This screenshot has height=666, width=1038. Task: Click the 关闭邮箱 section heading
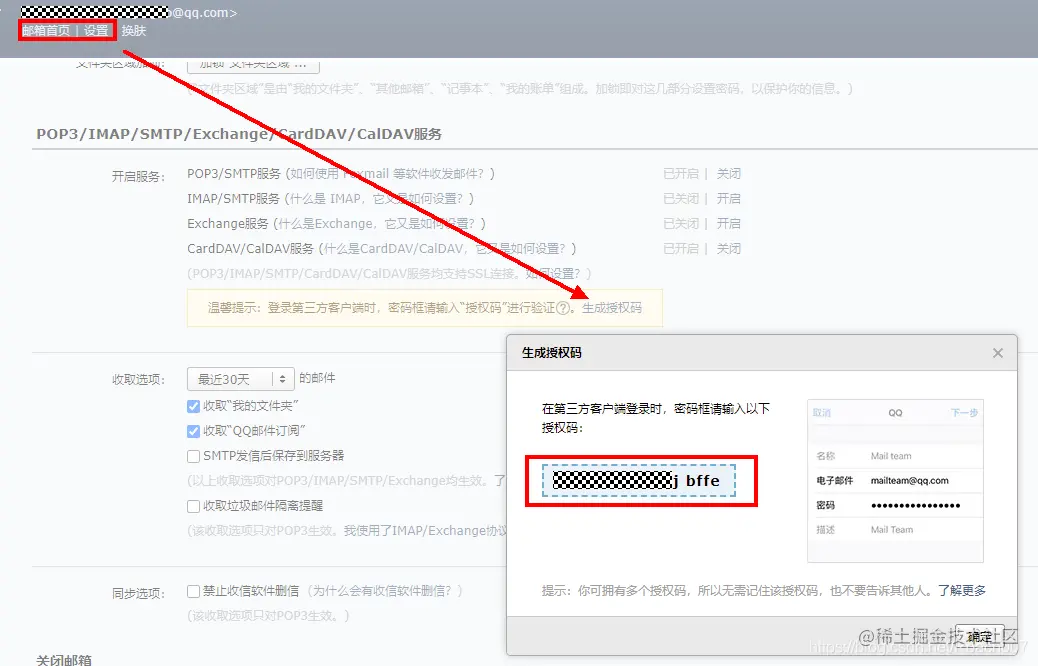(64, 660)
